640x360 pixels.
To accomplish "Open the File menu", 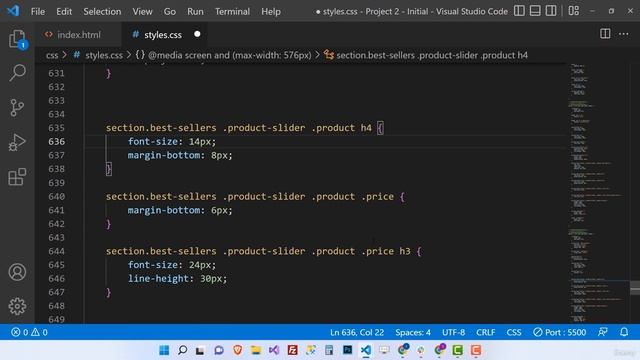I will click(38, 11).
